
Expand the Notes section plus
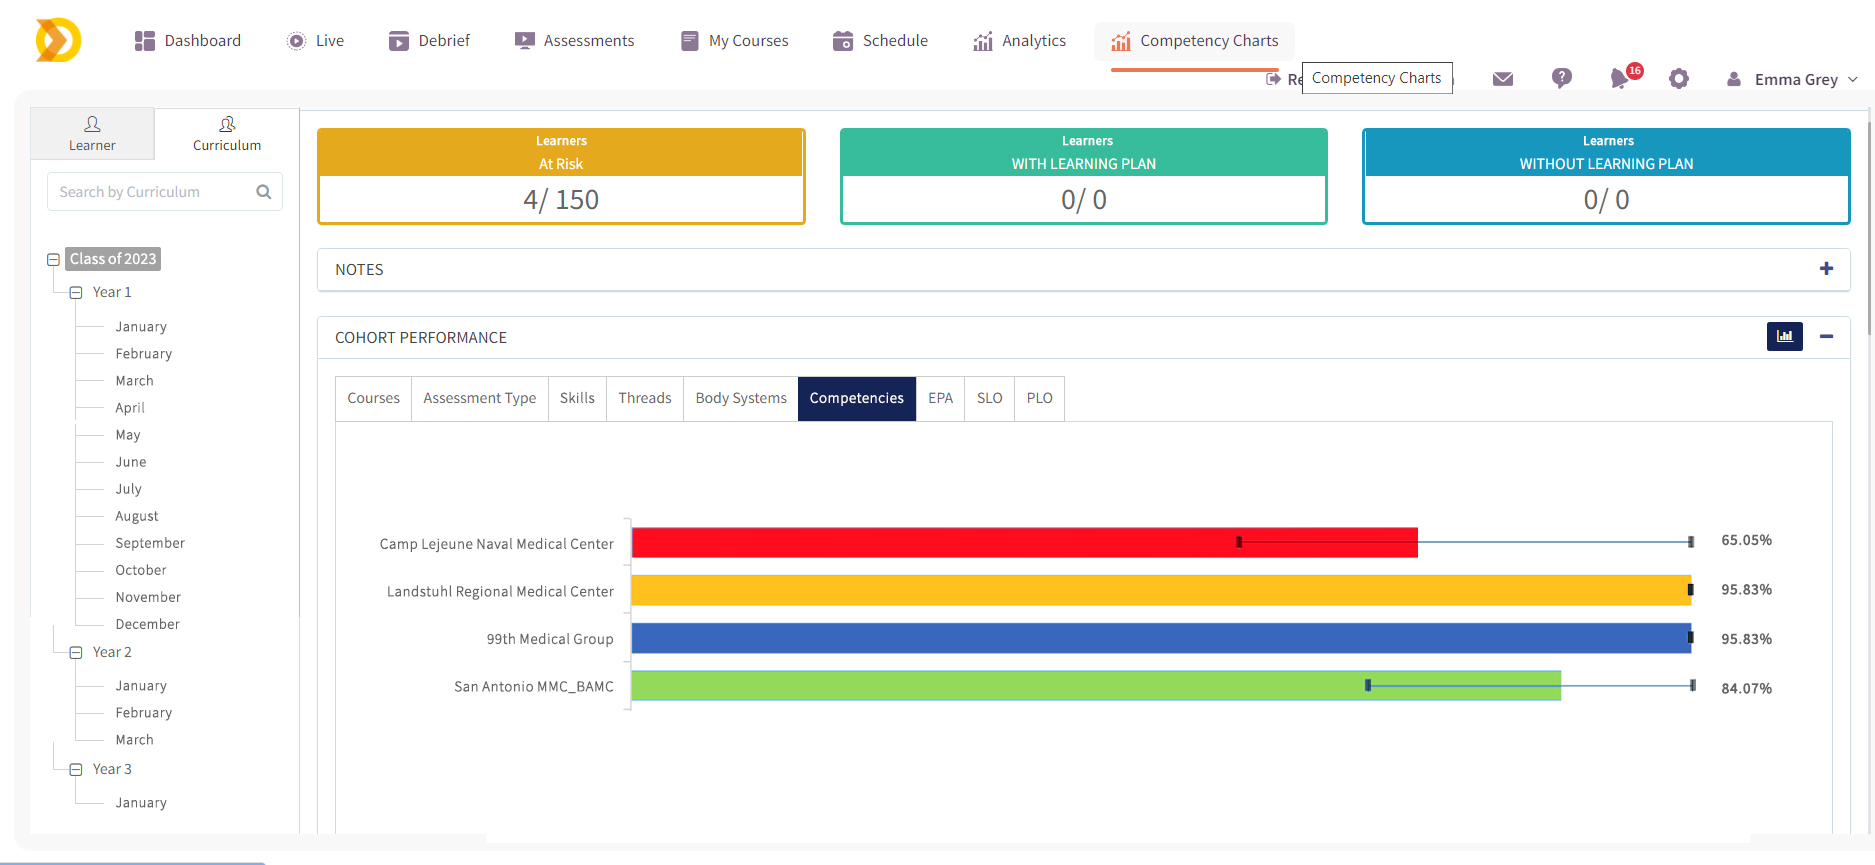[1826, 269]
